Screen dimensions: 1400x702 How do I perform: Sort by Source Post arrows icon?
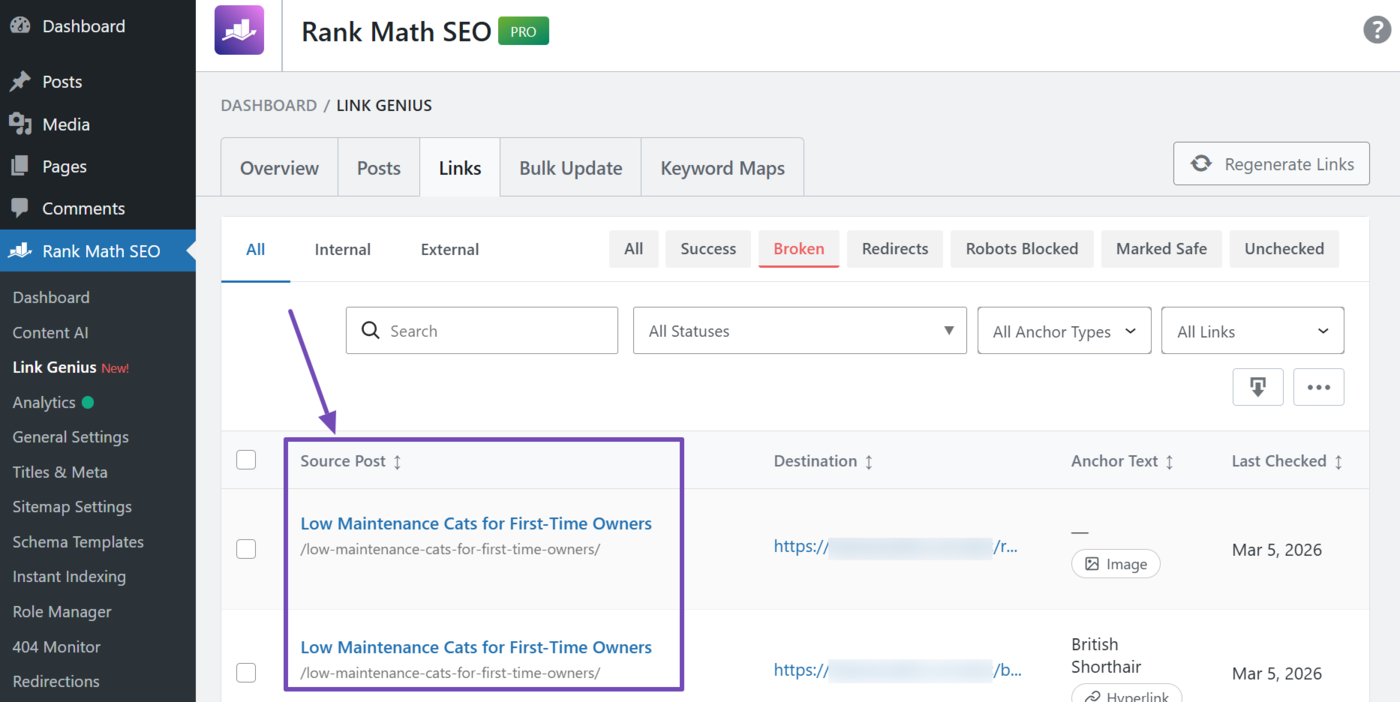[397, 461]
